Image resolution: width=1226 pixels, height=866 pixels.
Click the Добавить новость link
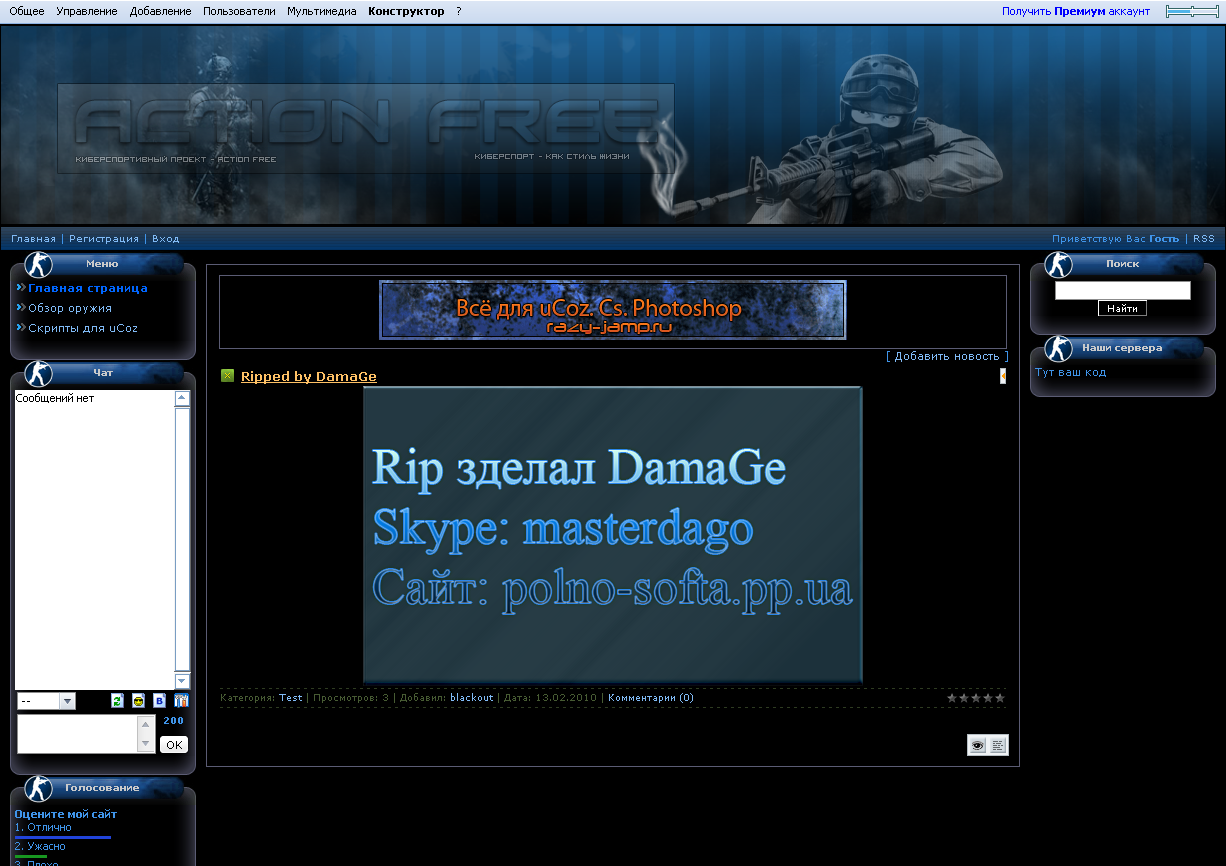(x=947, y=356)
